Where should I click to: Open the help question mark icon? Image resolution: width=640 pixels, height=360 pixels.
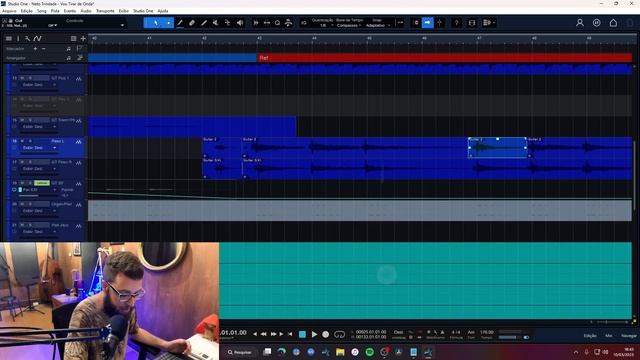pyautogui.click(x=456, y=23)
